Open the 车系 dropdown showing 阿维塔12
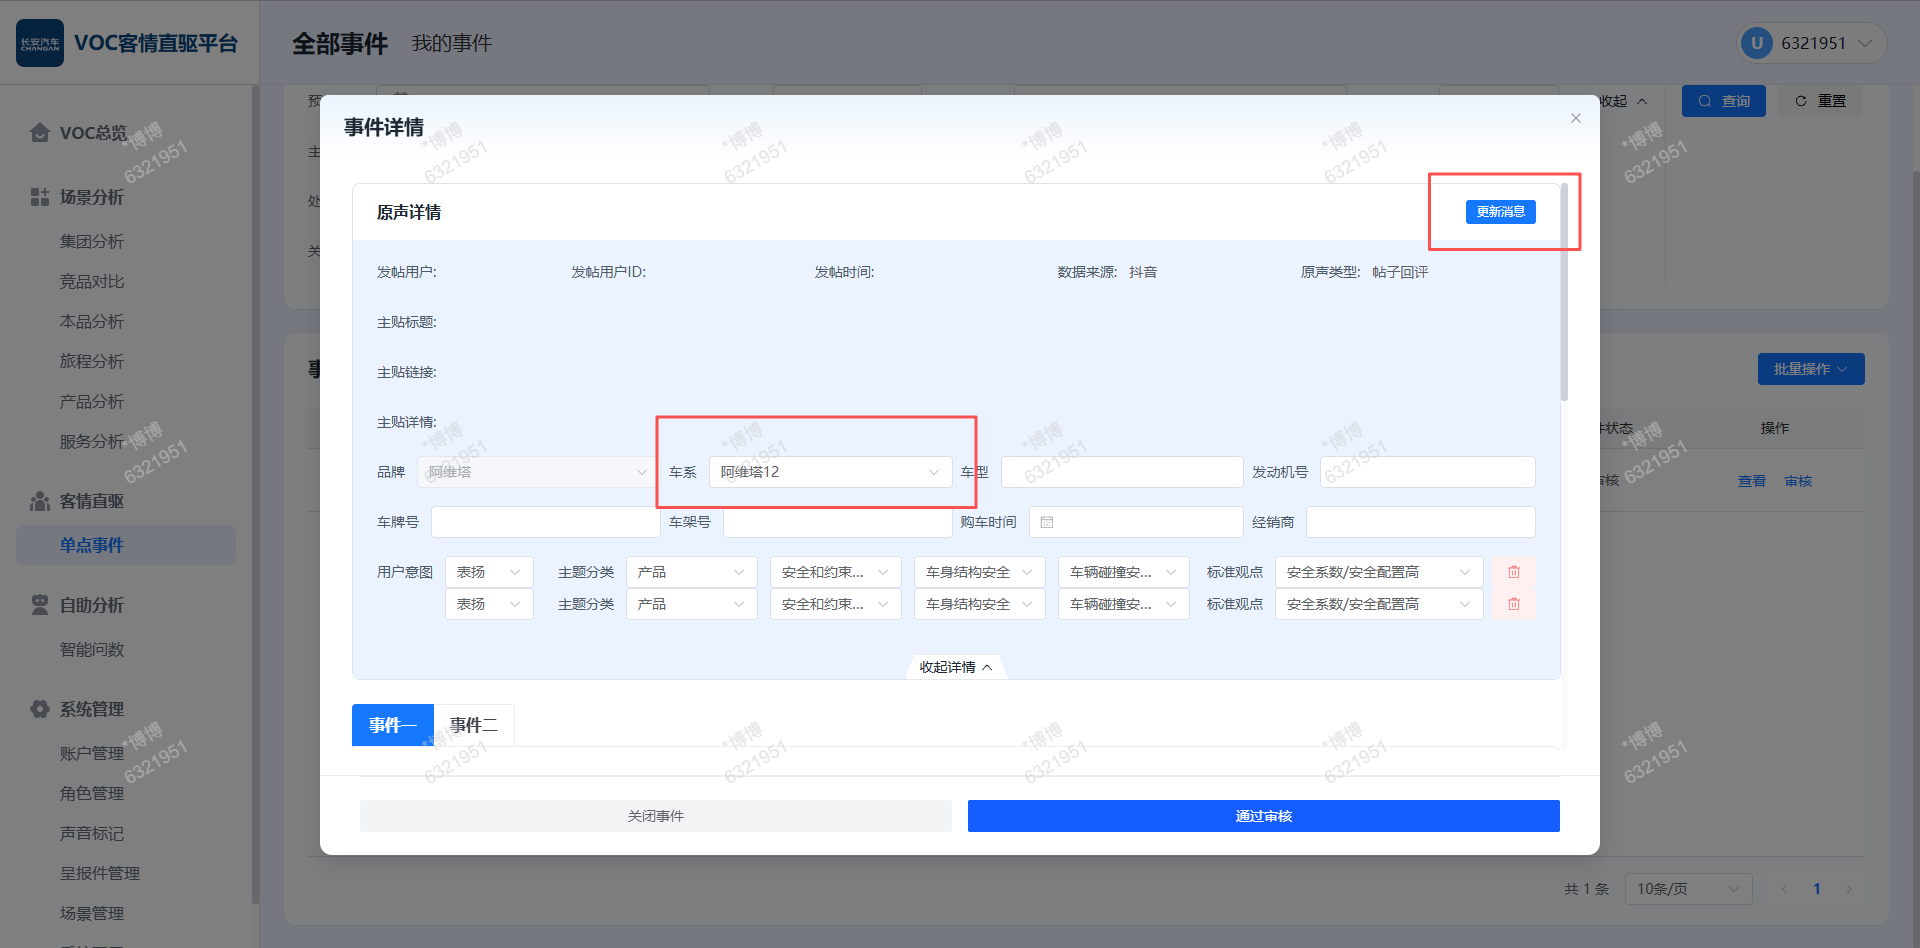 click(830, 472)
